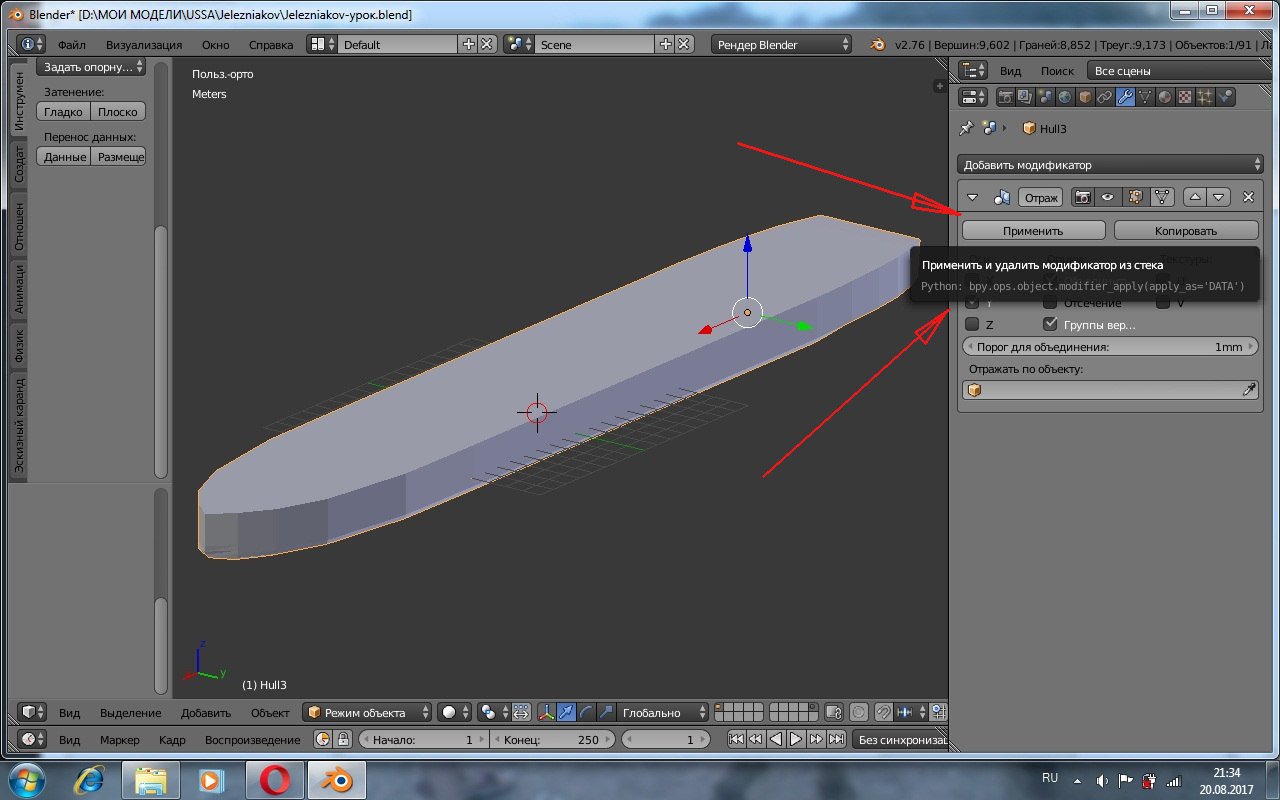Viewport: 1280px width, 800px height.
Task: Open the Добавить menu in viewport
Action: click(206, 713)
